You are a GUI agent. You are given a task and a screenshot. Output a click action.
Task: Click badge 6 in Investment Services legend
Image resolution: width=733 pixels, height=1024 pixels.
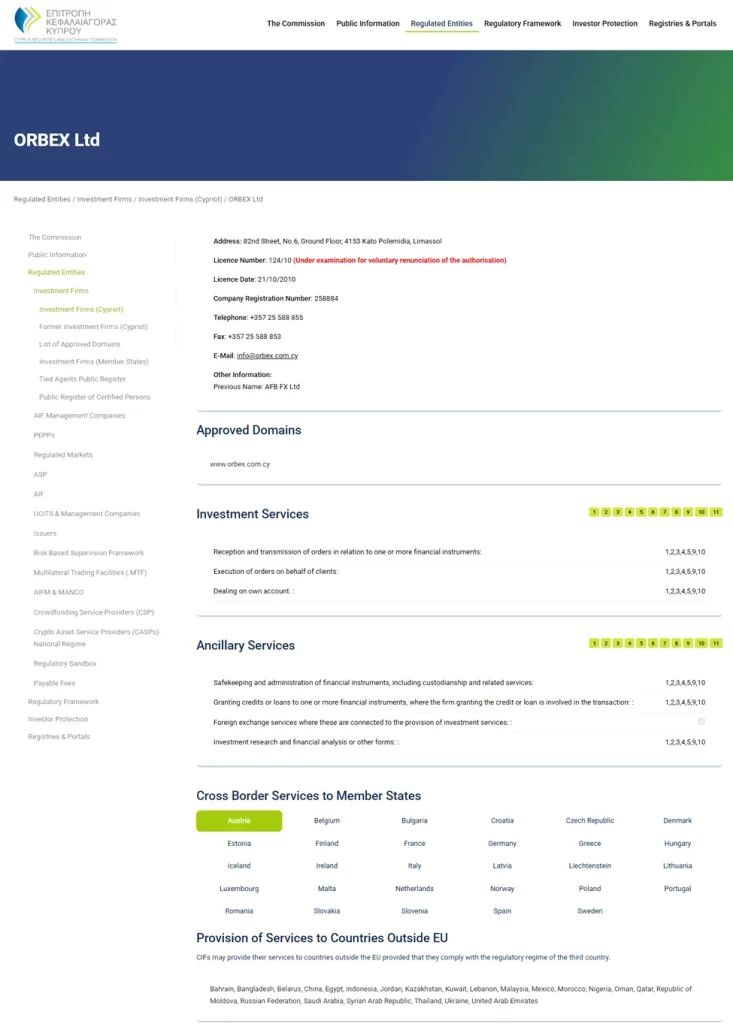point(653,512)
